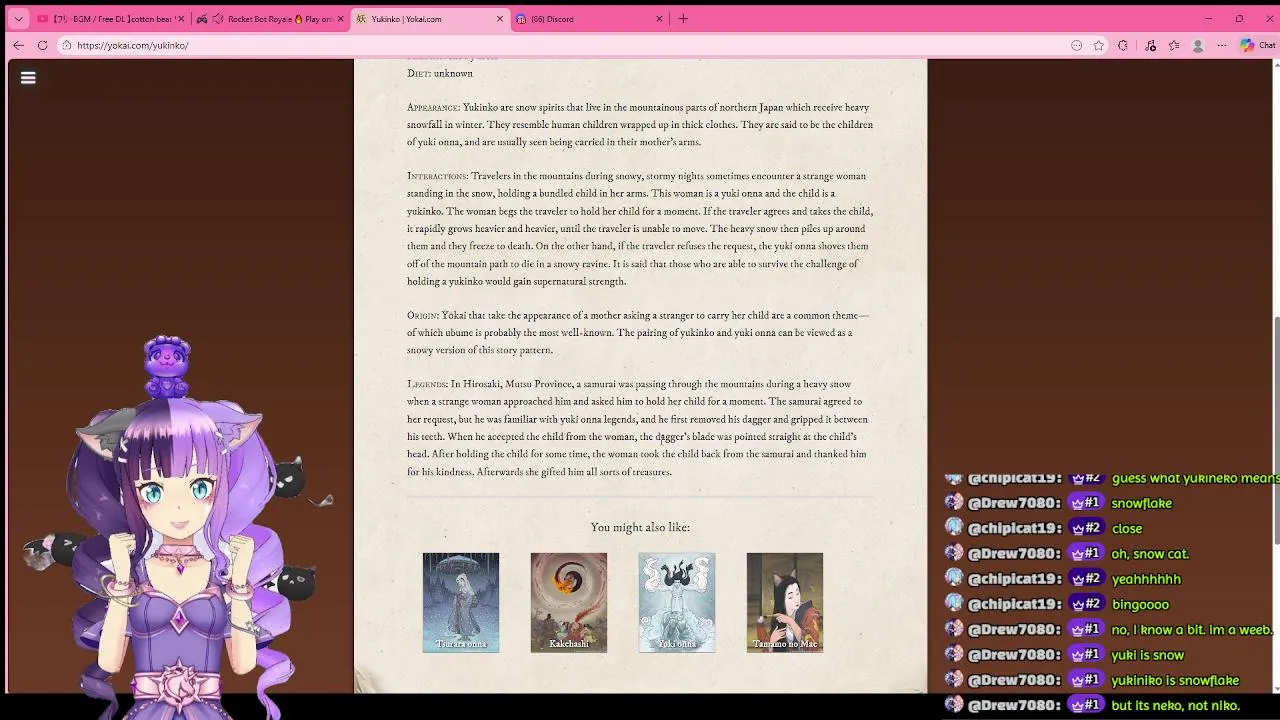
Task: Click chat message 'but its neko, not niko.'
Action: tap(1175, 705)
